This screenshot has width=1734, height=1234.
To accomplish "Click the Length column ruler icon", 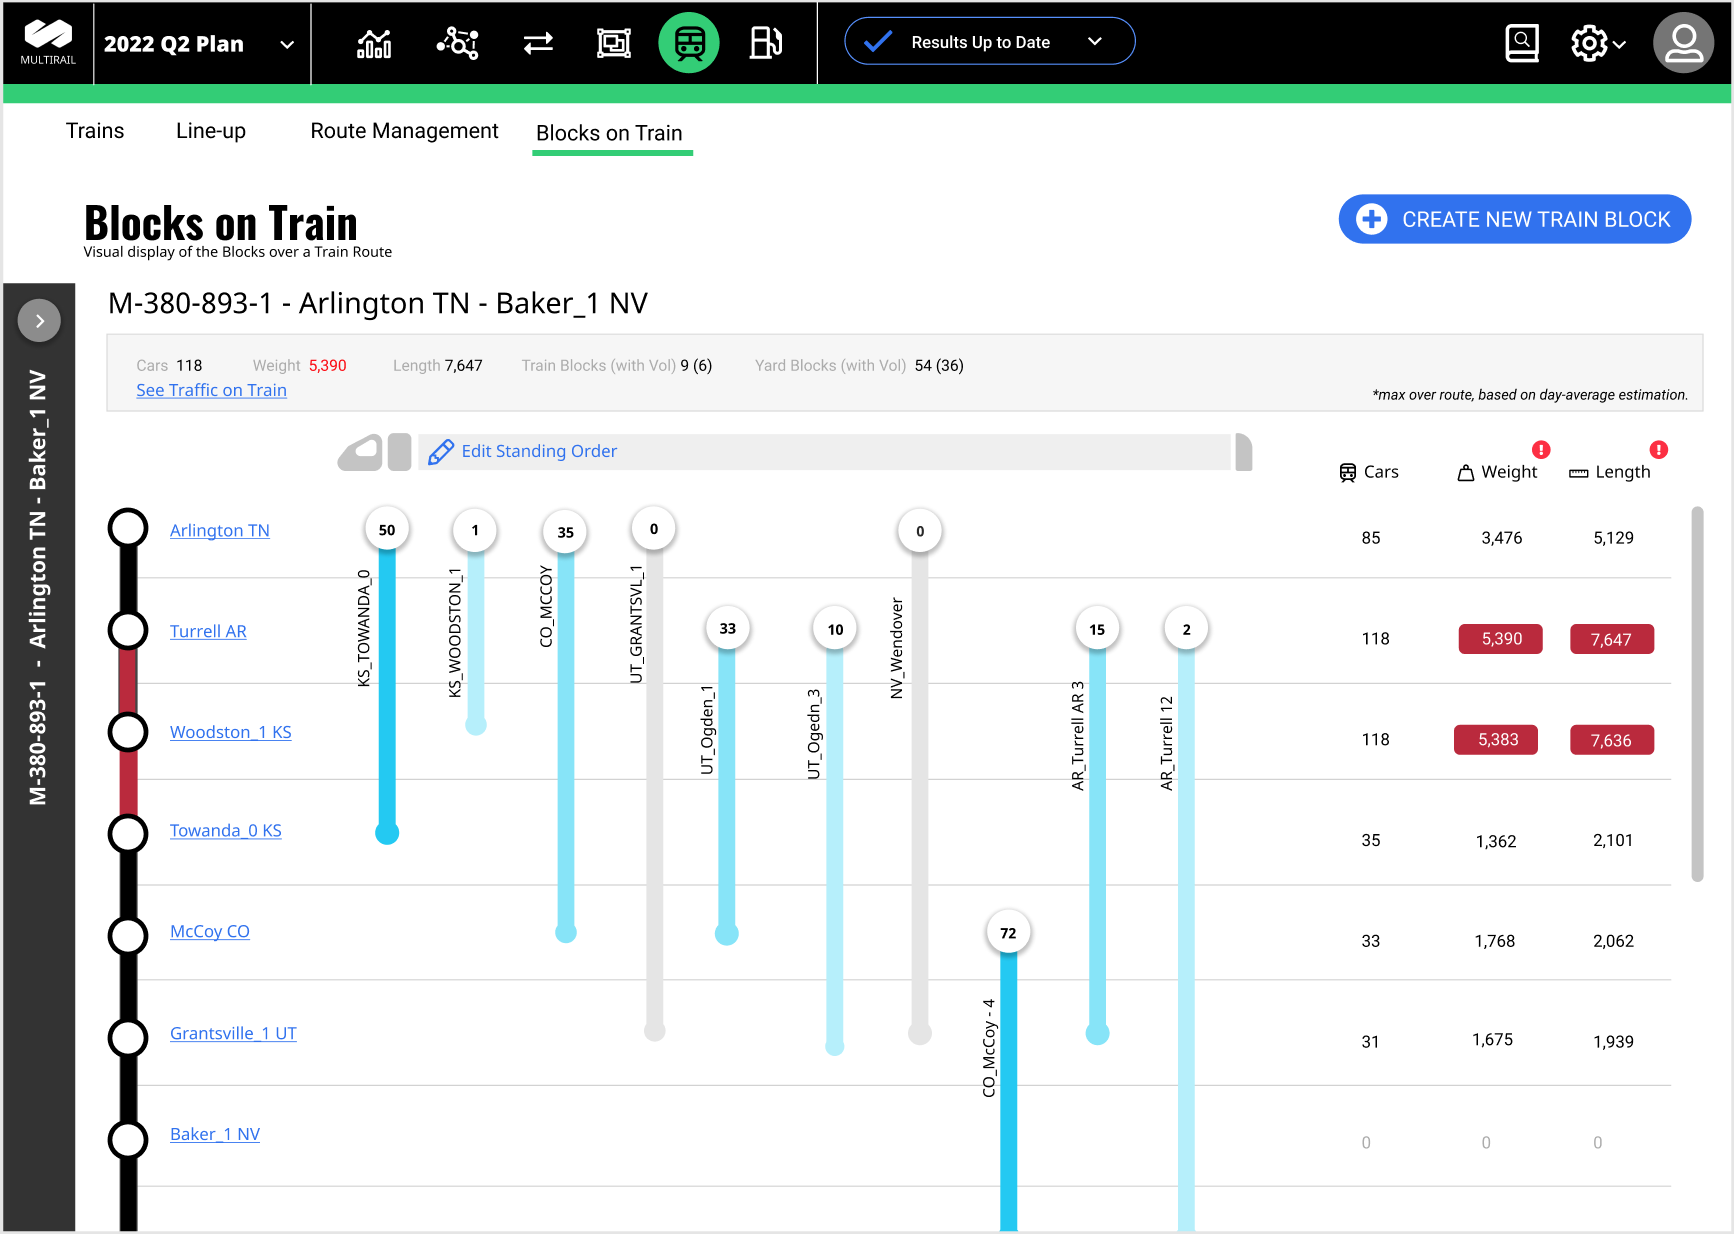I will click(x=1579, y=474).
